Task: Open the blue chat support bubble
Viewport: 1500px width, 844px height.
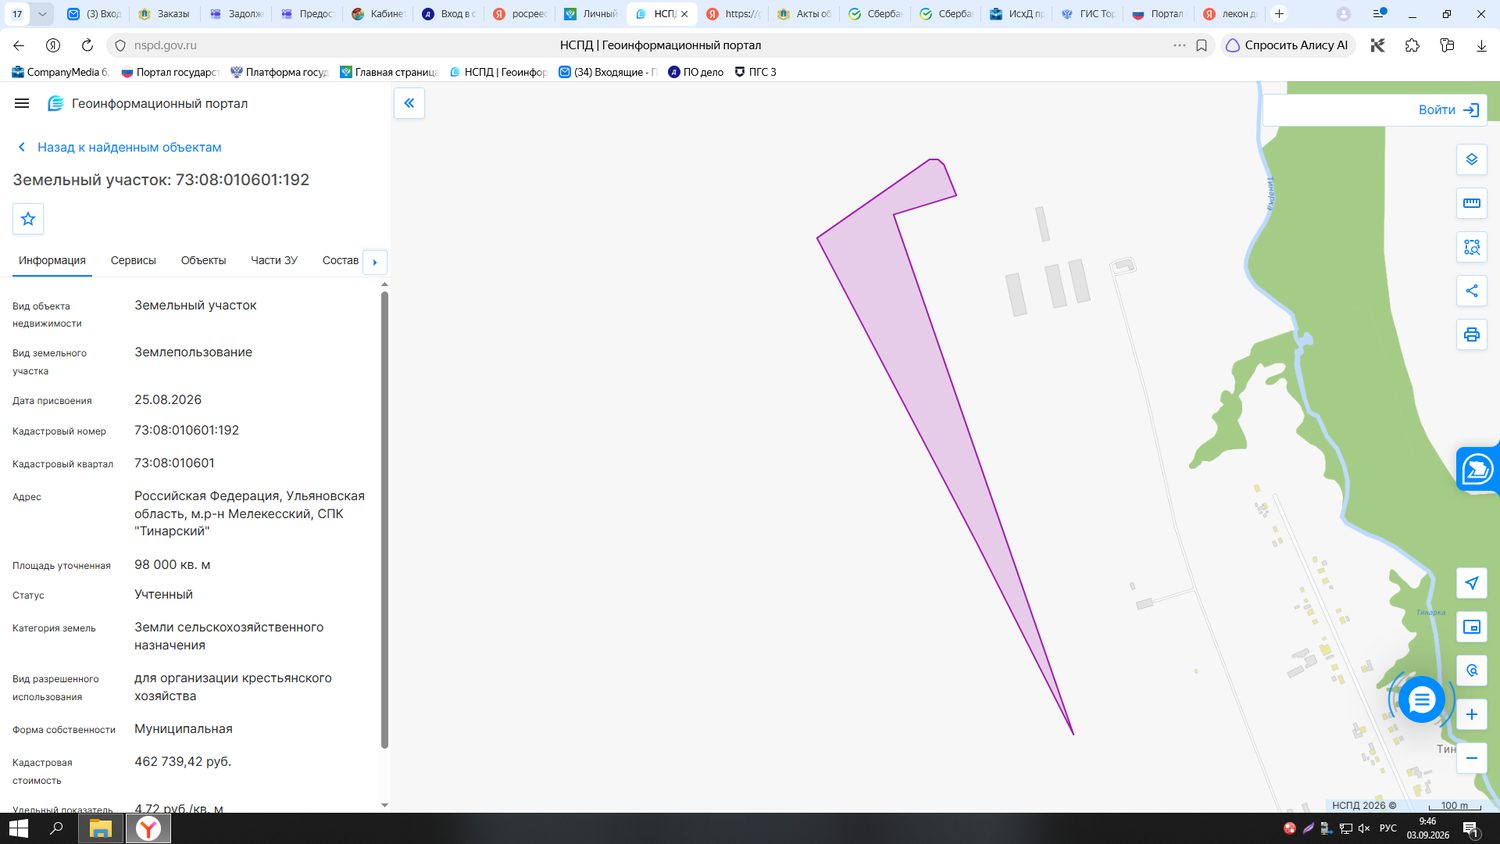Action: tap(1421, 700)
